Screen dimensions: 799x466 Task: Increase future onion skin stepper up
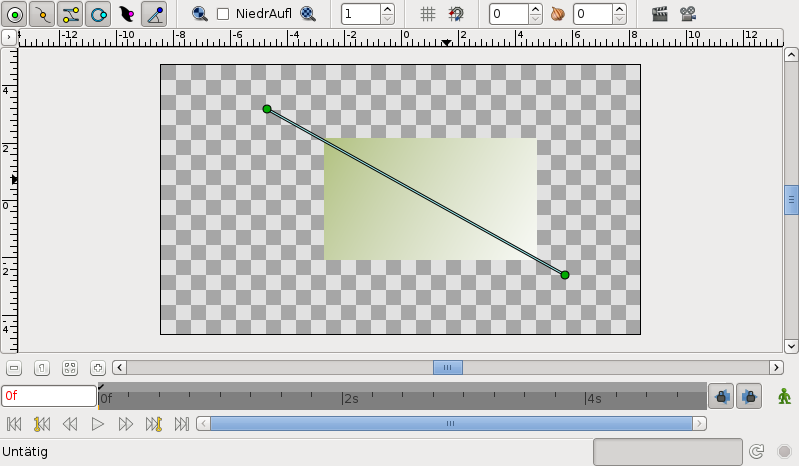click(x=619, y=9)
